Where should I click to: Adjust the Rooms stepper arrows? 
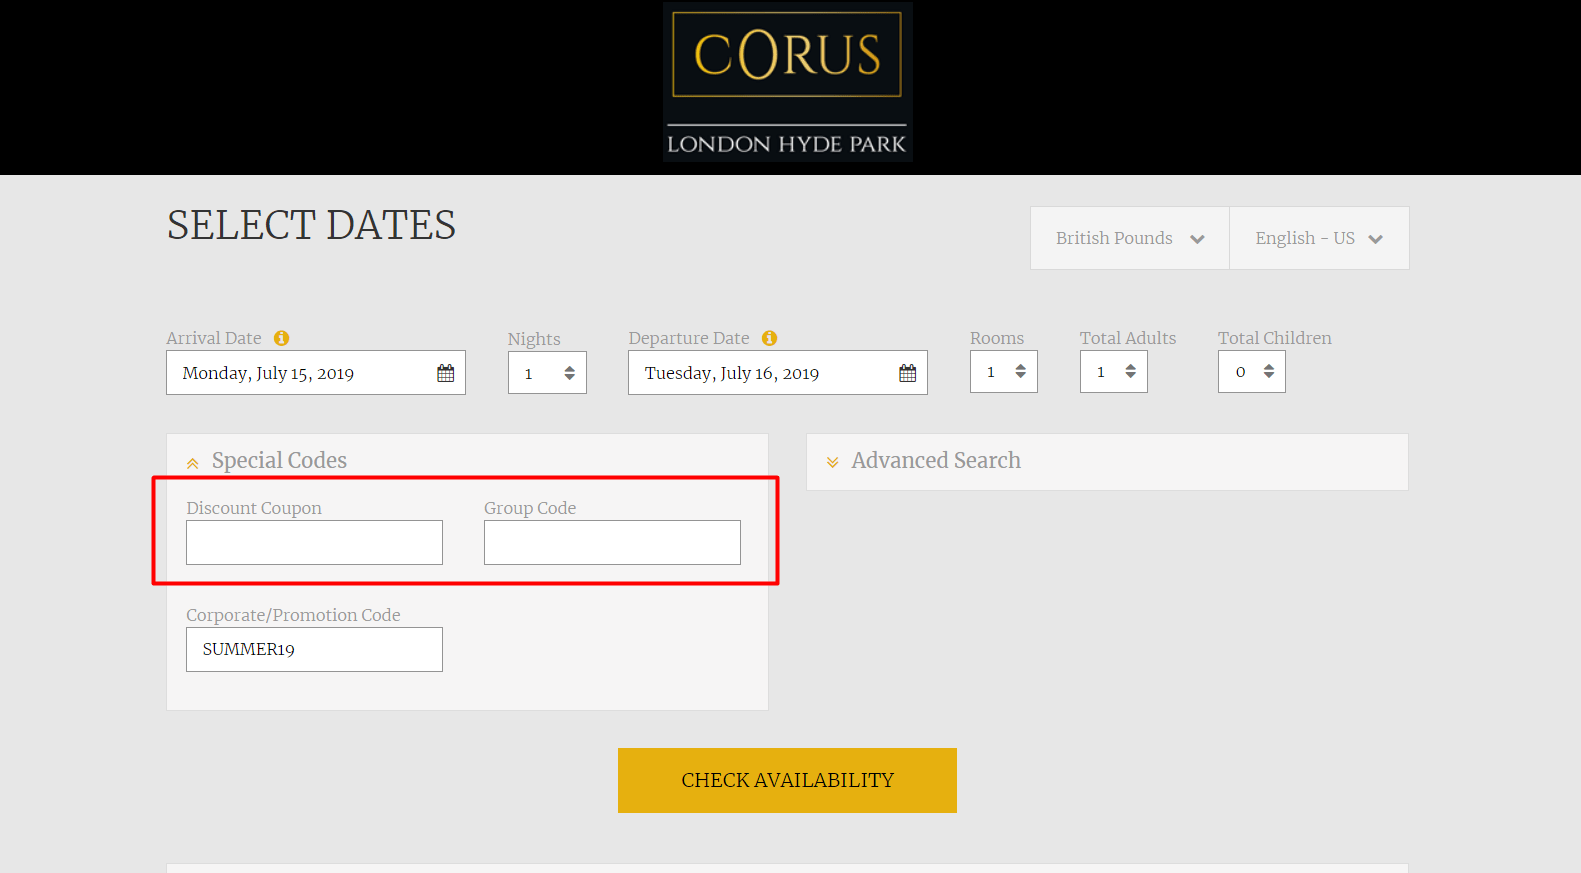click(1021, 371)
